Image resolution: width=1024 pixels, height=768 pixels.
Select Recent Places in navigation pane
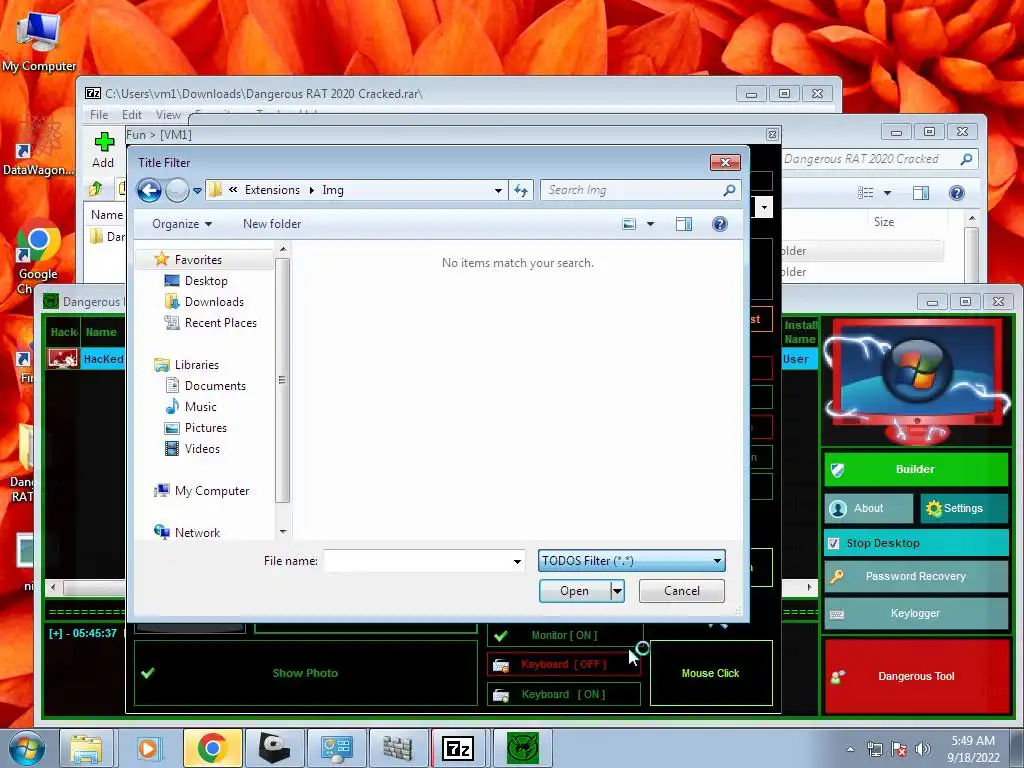220,323
